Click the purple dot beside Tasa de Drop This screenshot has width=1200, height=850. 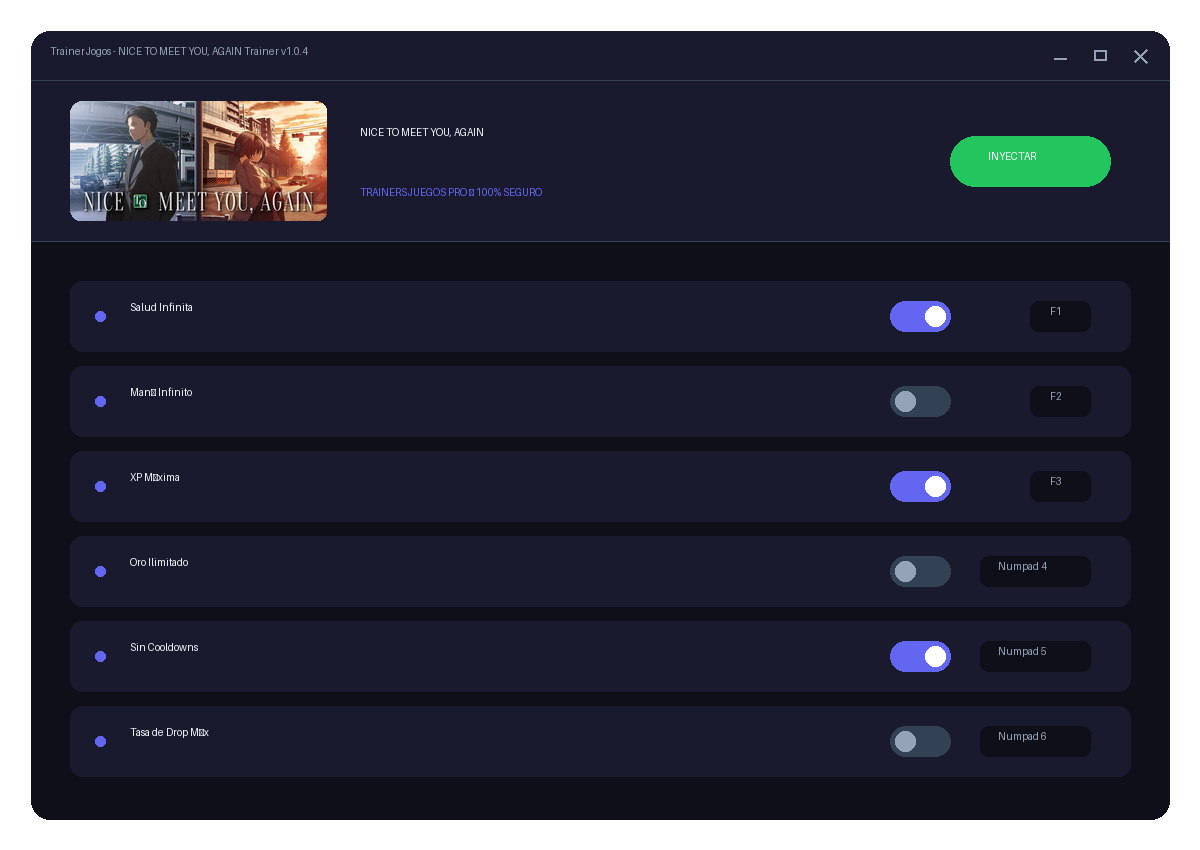pos(100,741)
